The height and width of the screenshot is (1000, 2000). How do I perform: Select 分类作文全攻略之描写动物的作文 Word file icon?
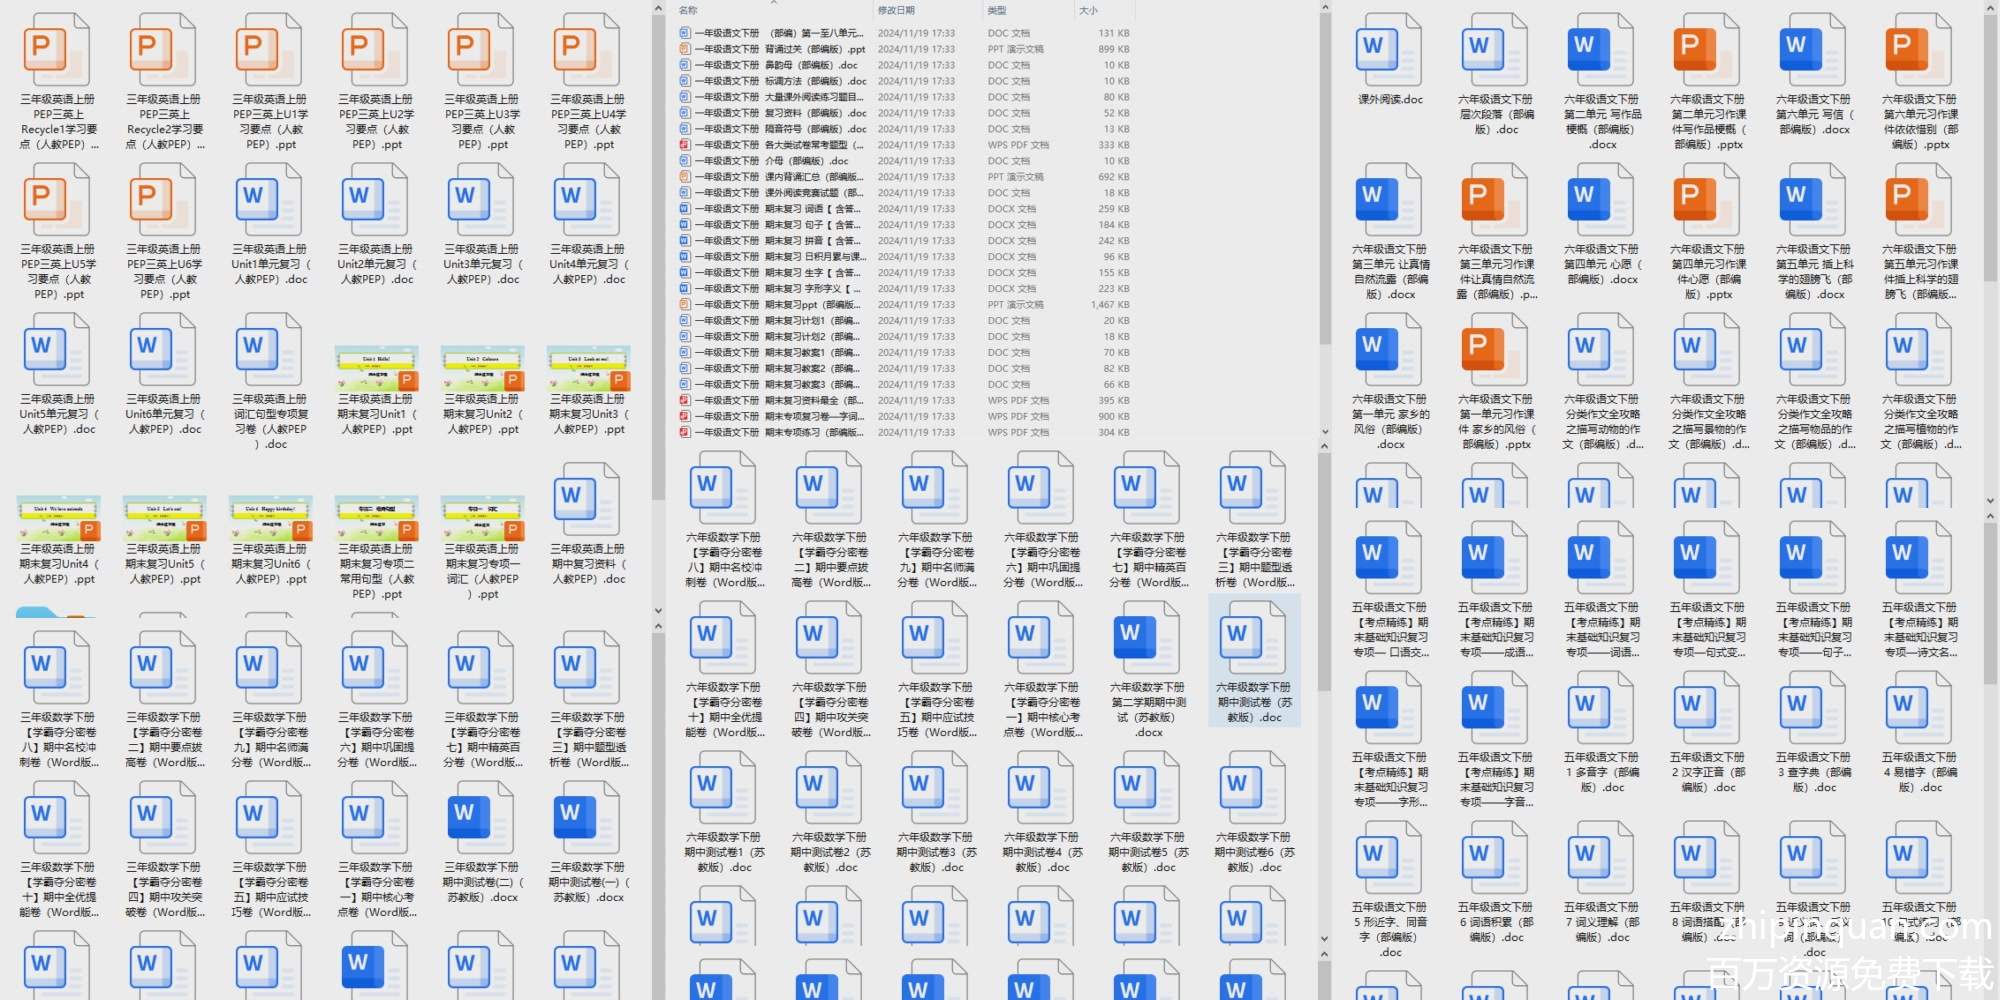click(x=1601, y=350)
